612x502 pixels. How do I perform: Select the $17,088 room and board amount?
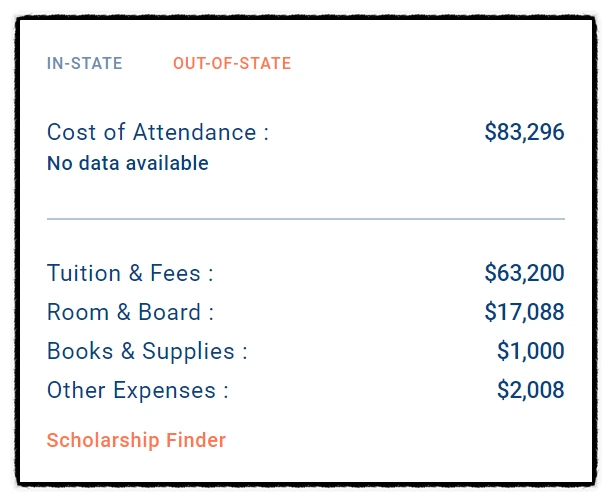pyautogui.click(x=524, y=312)
